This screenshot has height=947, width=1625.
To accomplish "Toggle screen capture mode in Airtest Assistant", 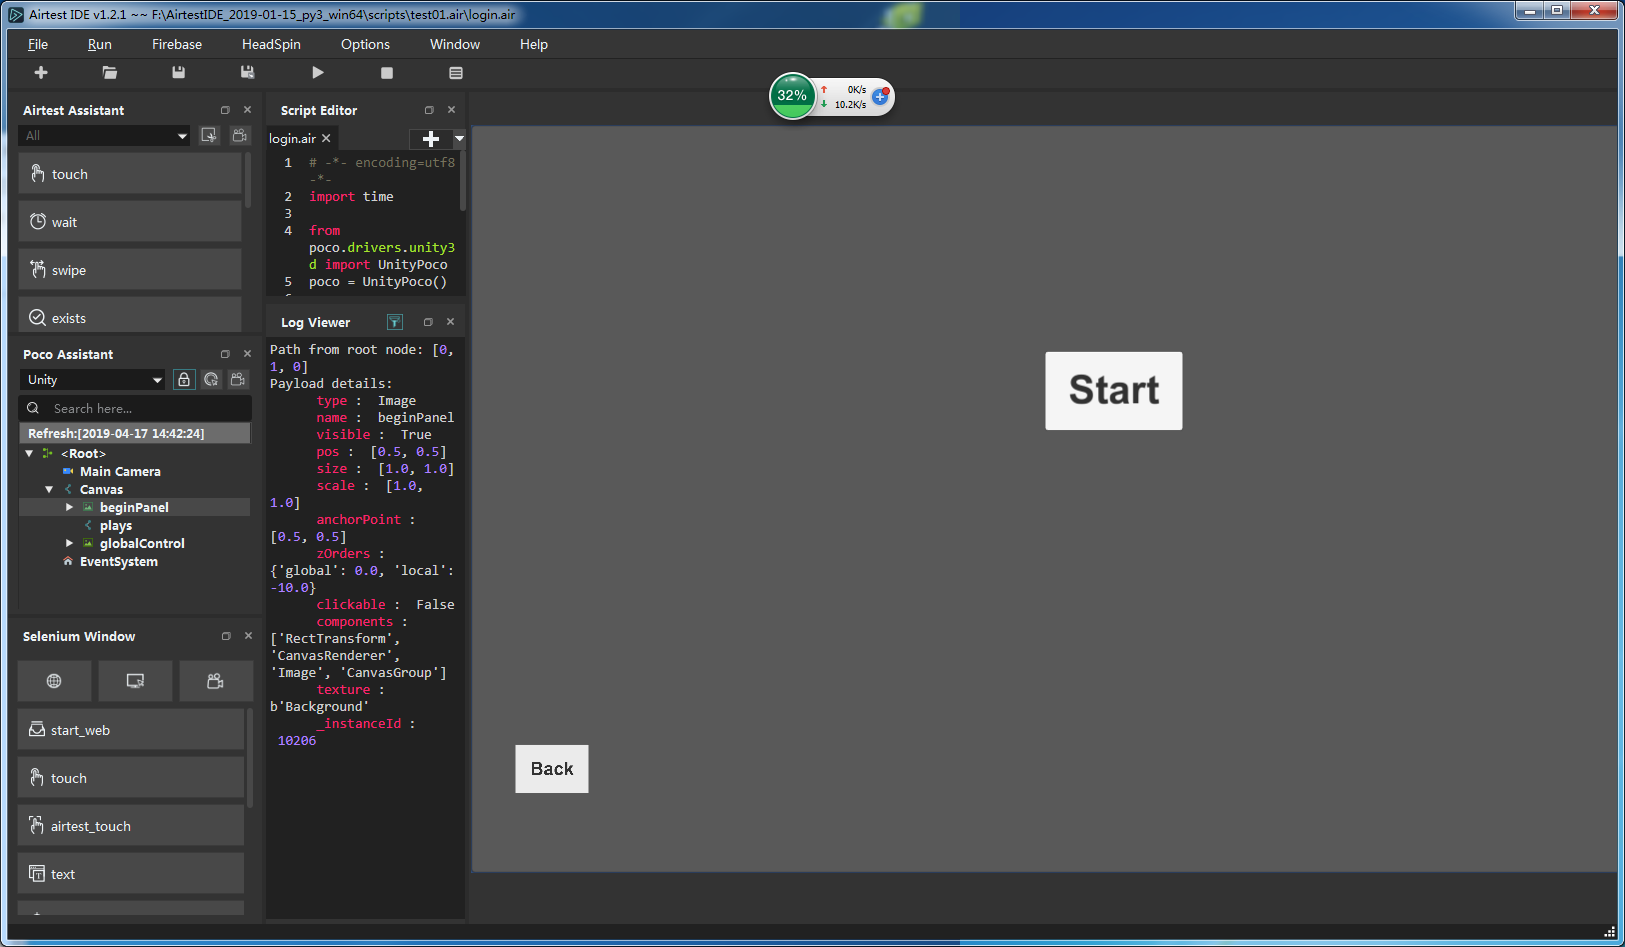I will tap(209, 135).
